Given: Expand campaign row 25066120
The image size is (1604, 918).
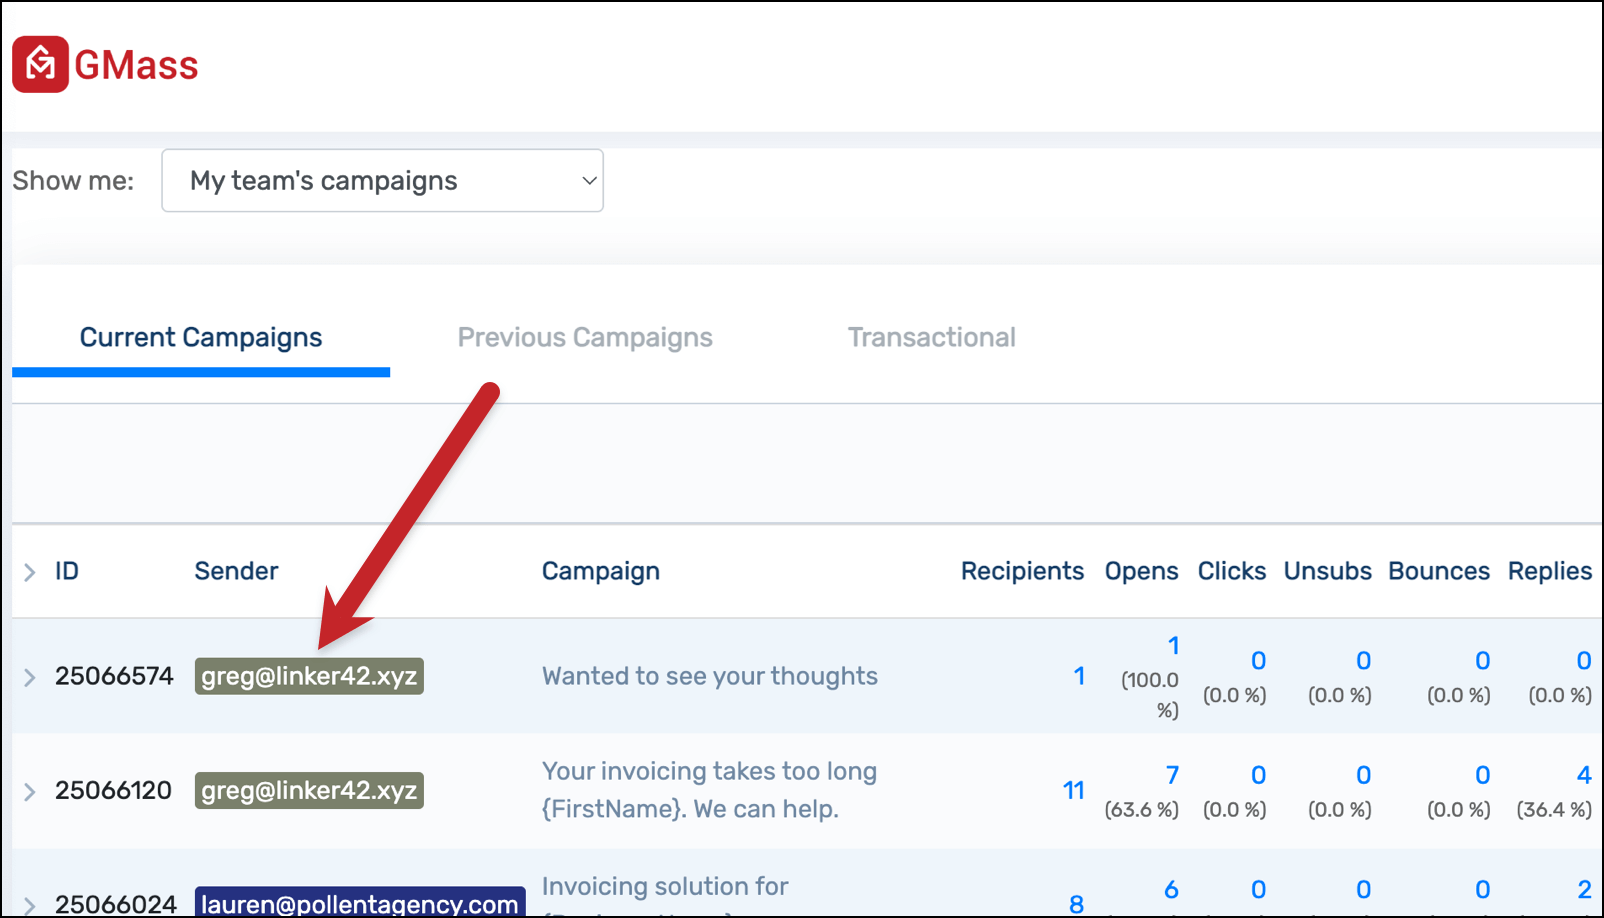Looking at the screenshot, I should click(x=29, y=792).
